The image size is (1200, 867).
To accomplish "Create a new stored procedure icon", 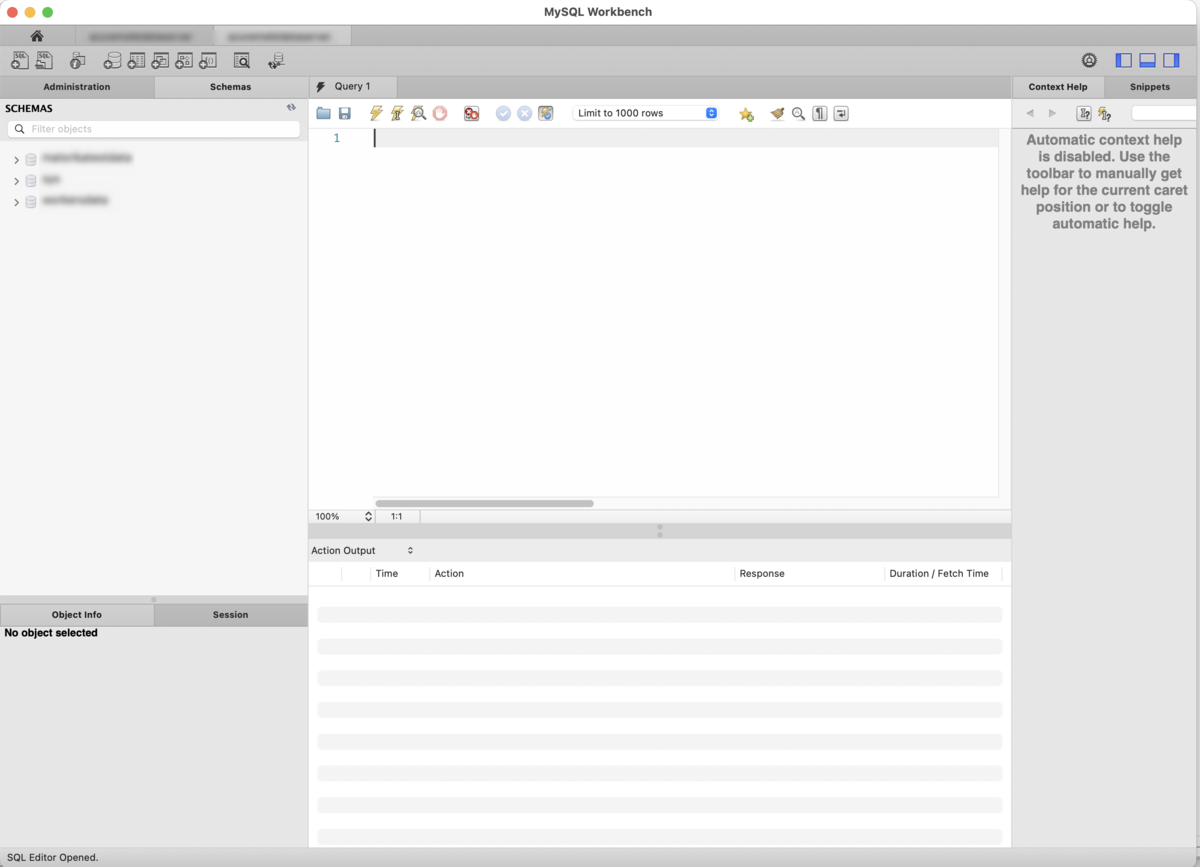I will coord(184,61).
